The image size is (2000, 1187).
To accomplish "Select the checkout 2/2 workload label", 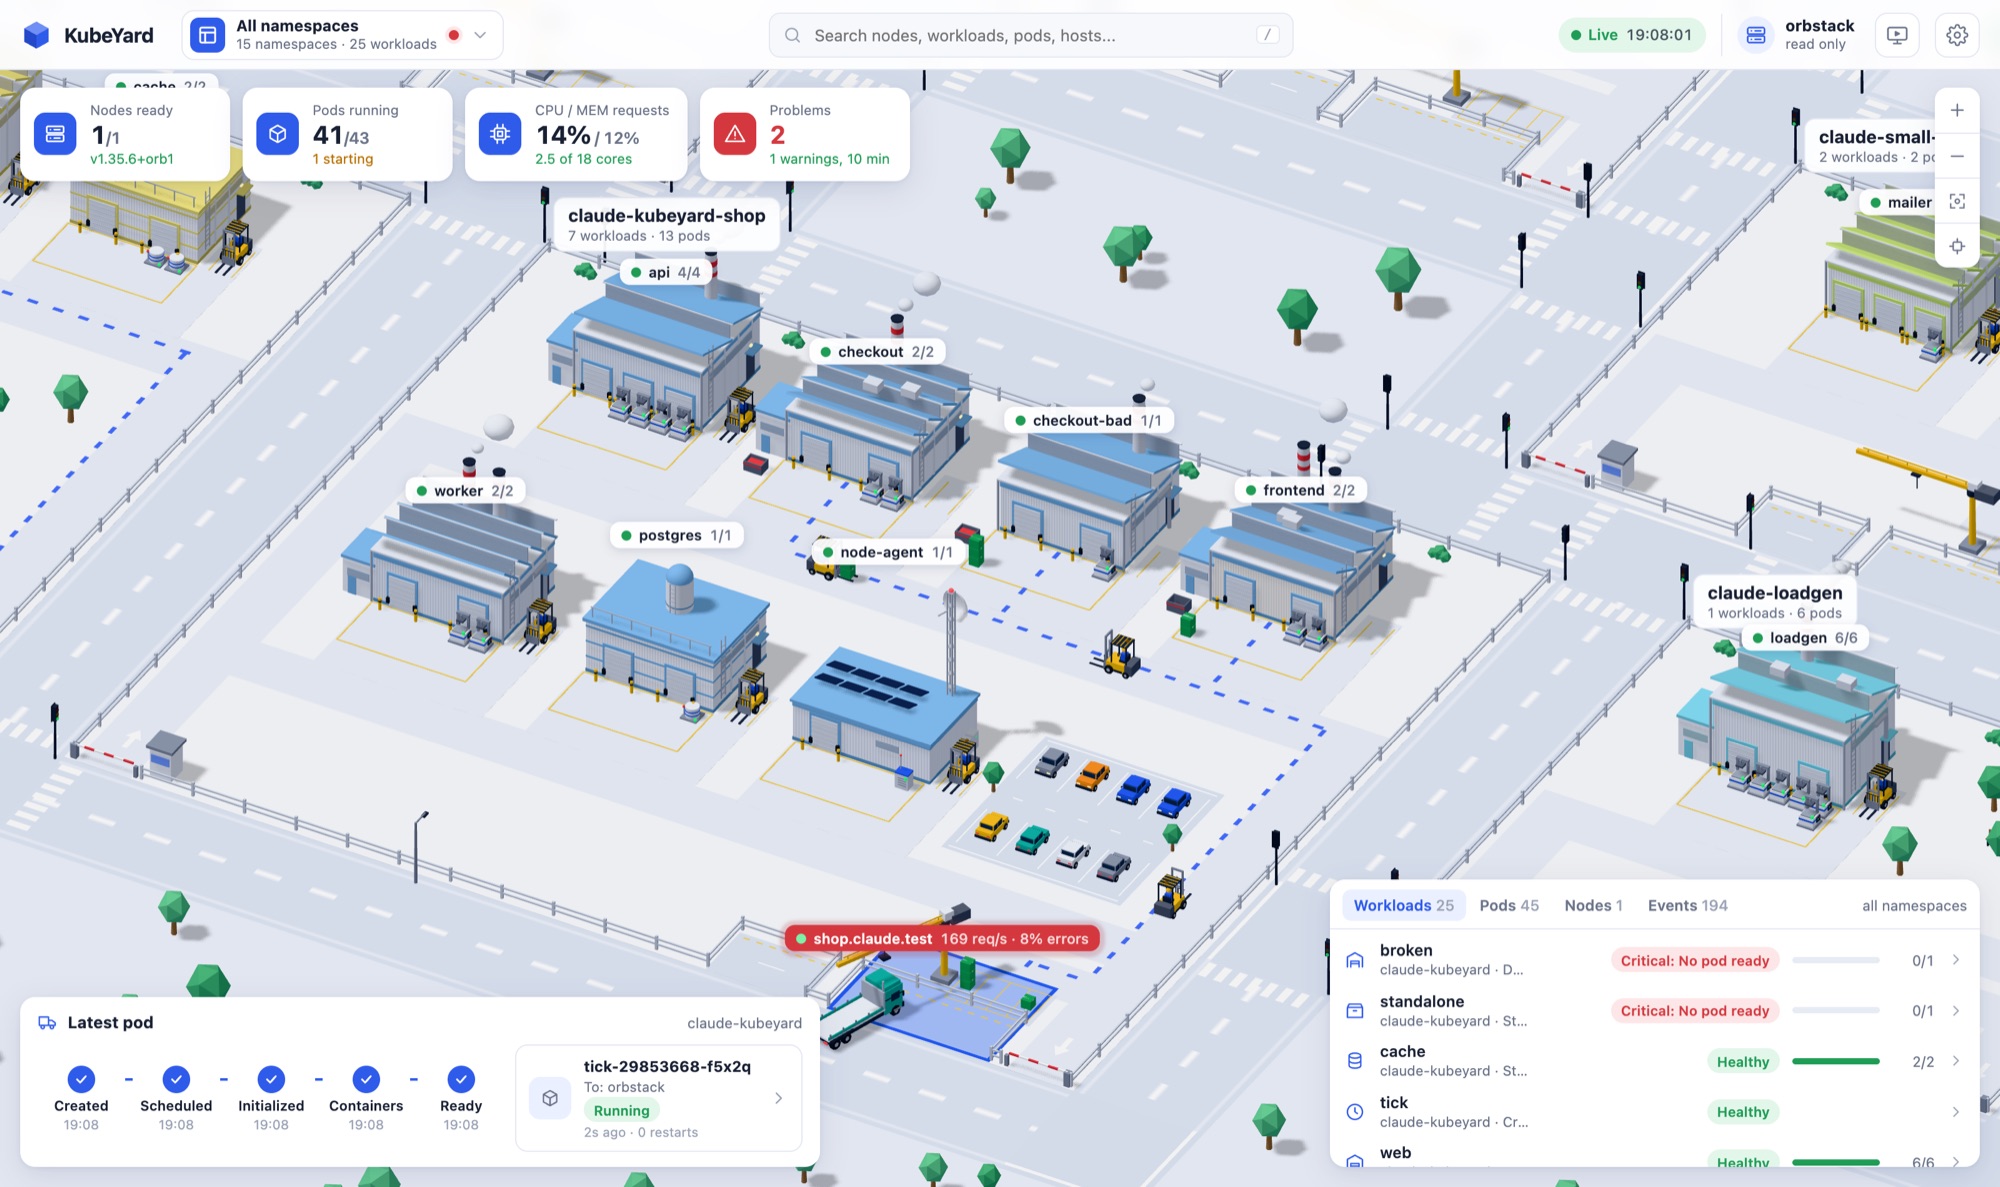I will point(877,352).
